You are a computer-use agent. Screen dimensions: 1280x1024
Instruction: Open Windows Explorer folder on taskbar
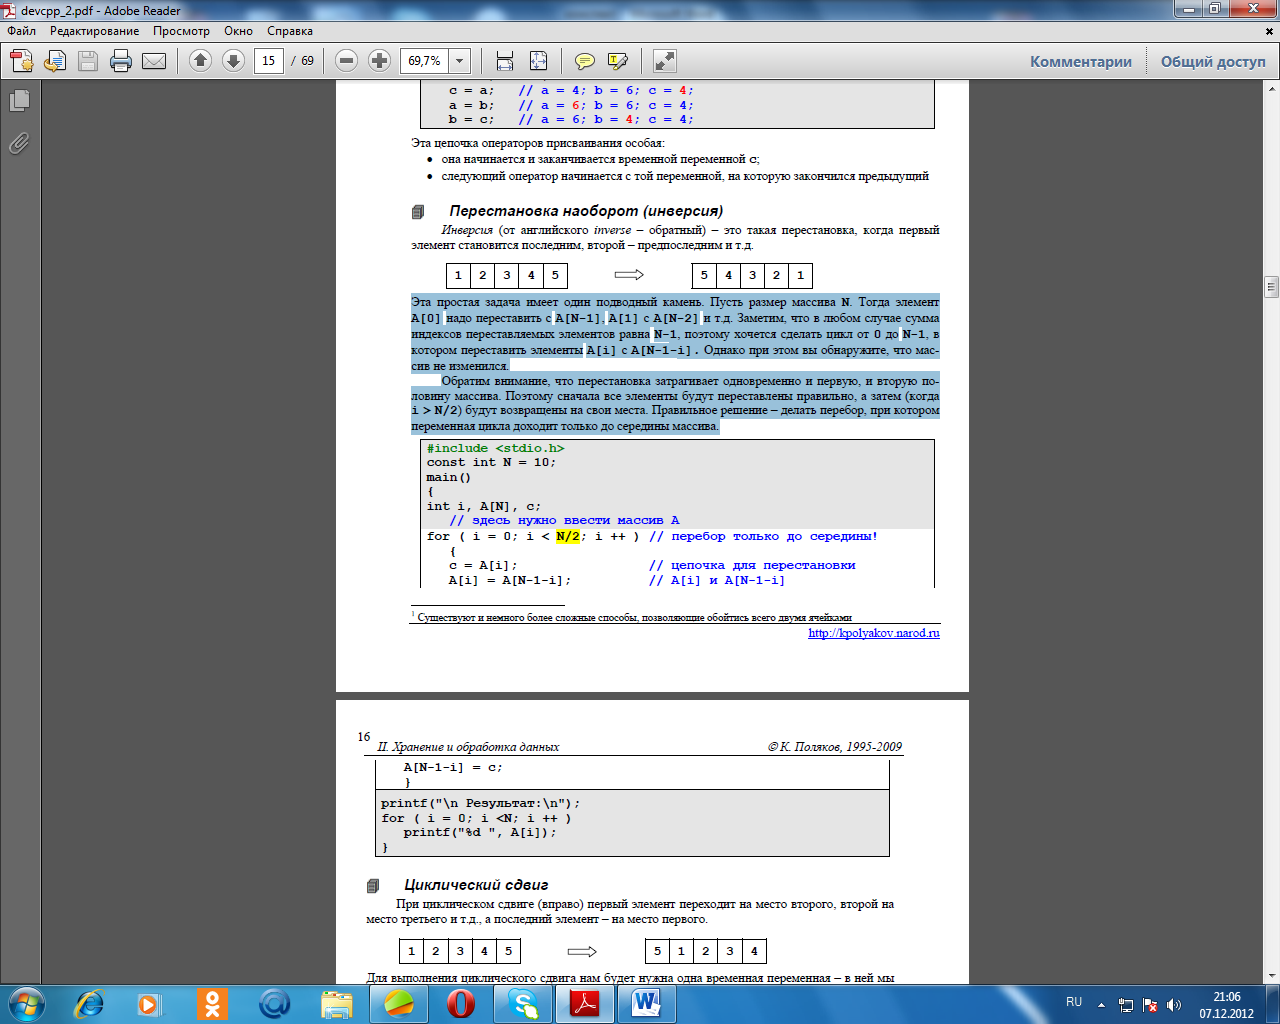tap(337, 1003)
